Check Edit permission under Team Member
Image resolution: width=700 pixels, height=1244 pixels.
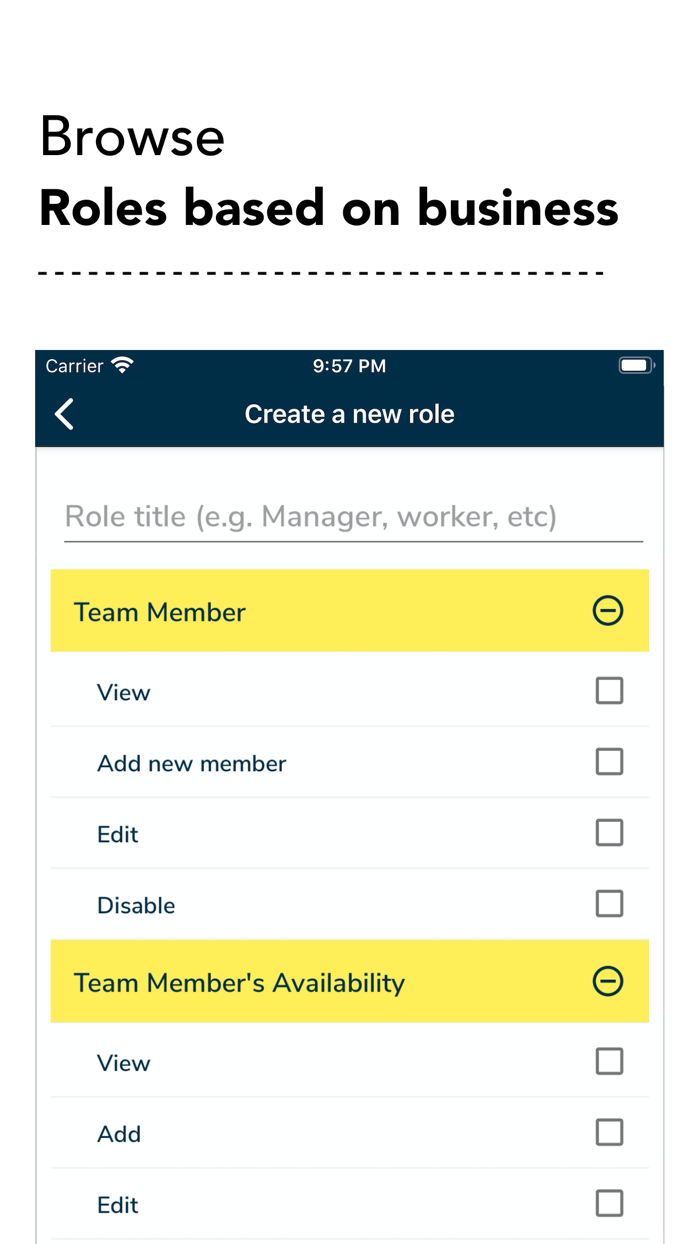pos(609,832)
